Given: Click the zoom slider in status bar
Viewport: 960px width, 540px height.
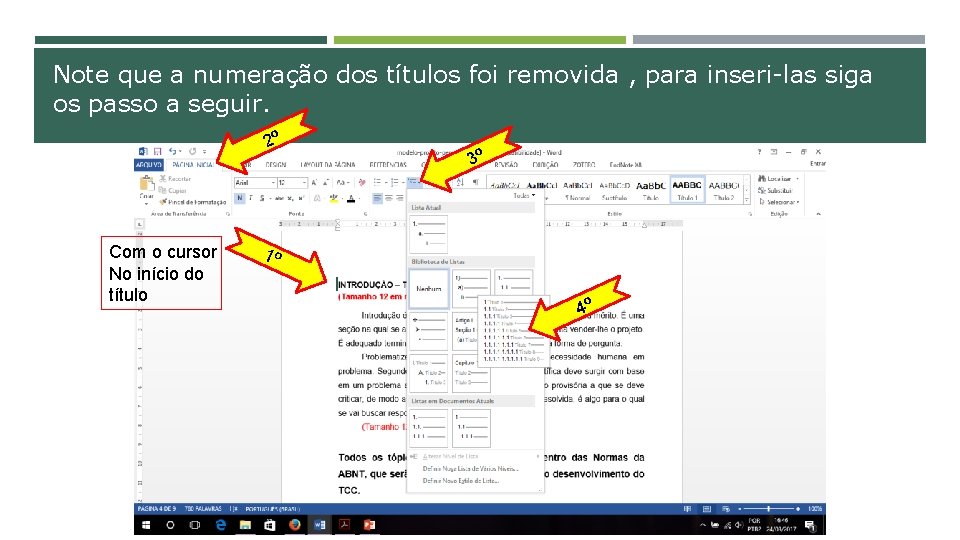Looking at the screenshot, I should [x=768, y=509].
